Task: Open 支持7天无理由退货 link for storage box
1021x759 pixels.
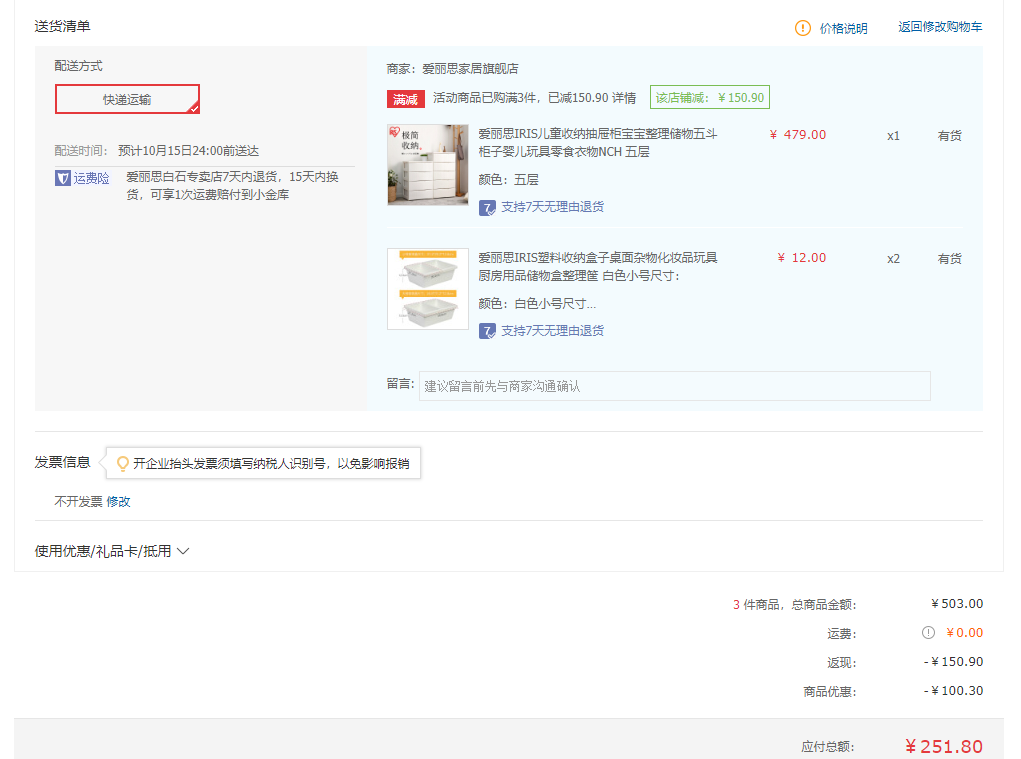Action: (553, 331)
